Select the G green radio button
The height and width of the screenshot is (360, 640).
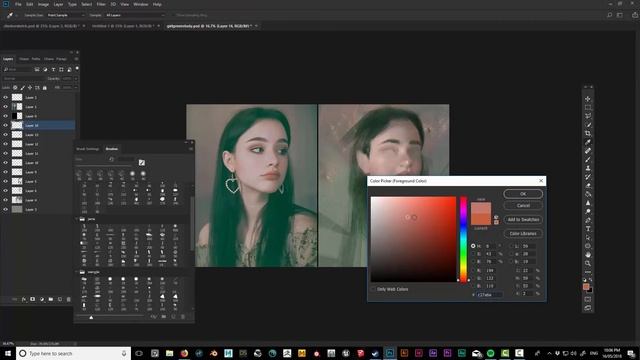[x=473, y=278]
